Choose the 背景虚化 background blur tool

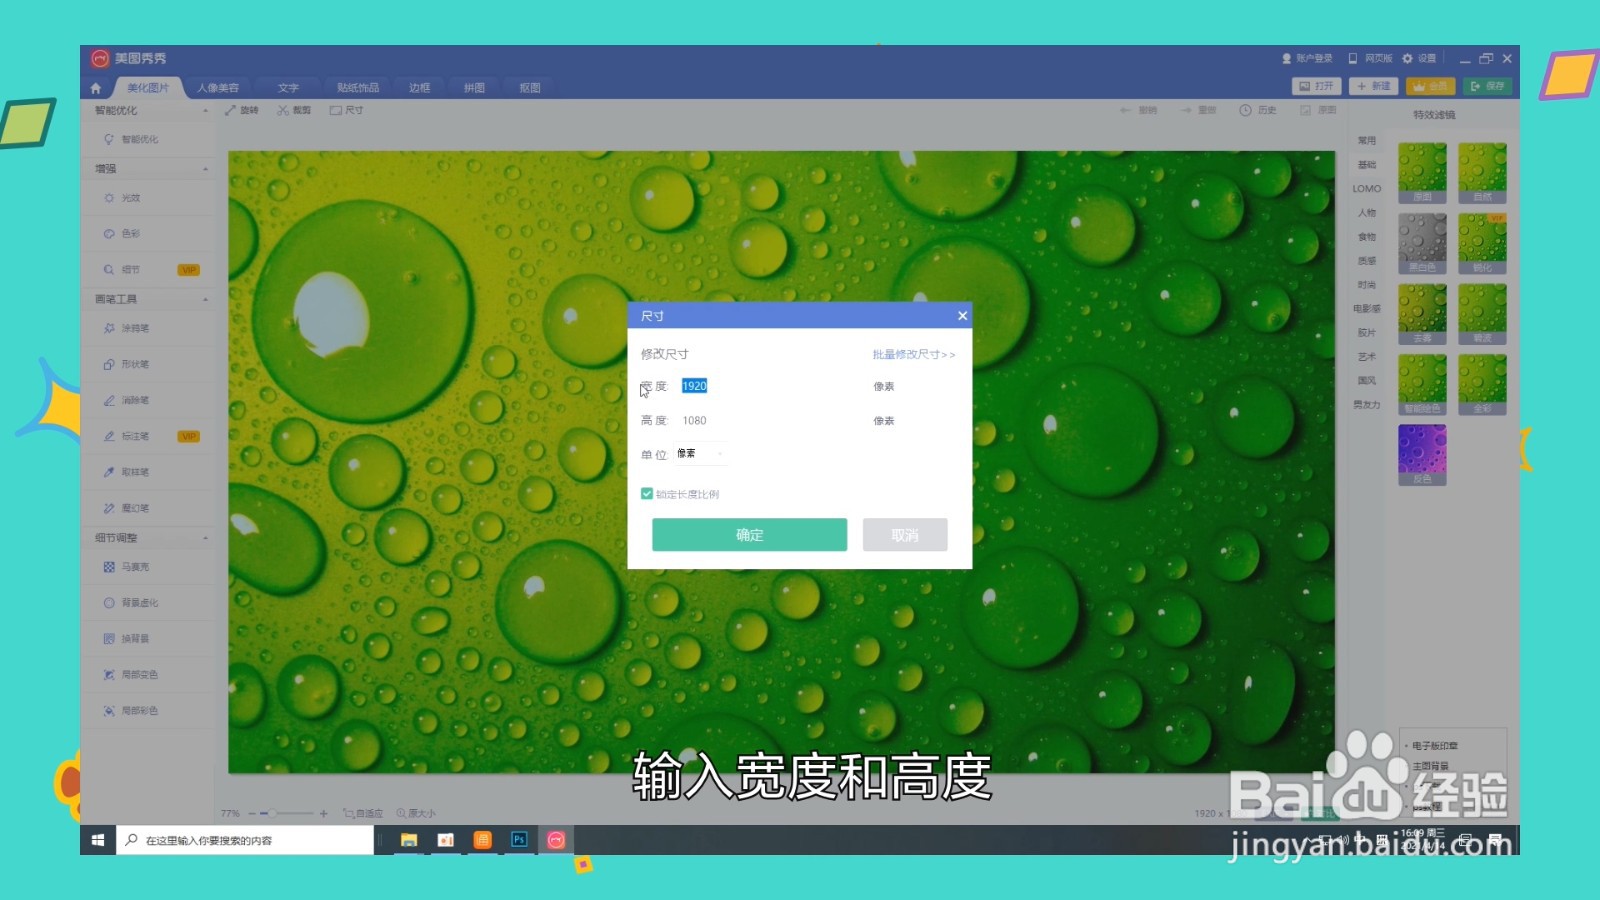(131, 603)
